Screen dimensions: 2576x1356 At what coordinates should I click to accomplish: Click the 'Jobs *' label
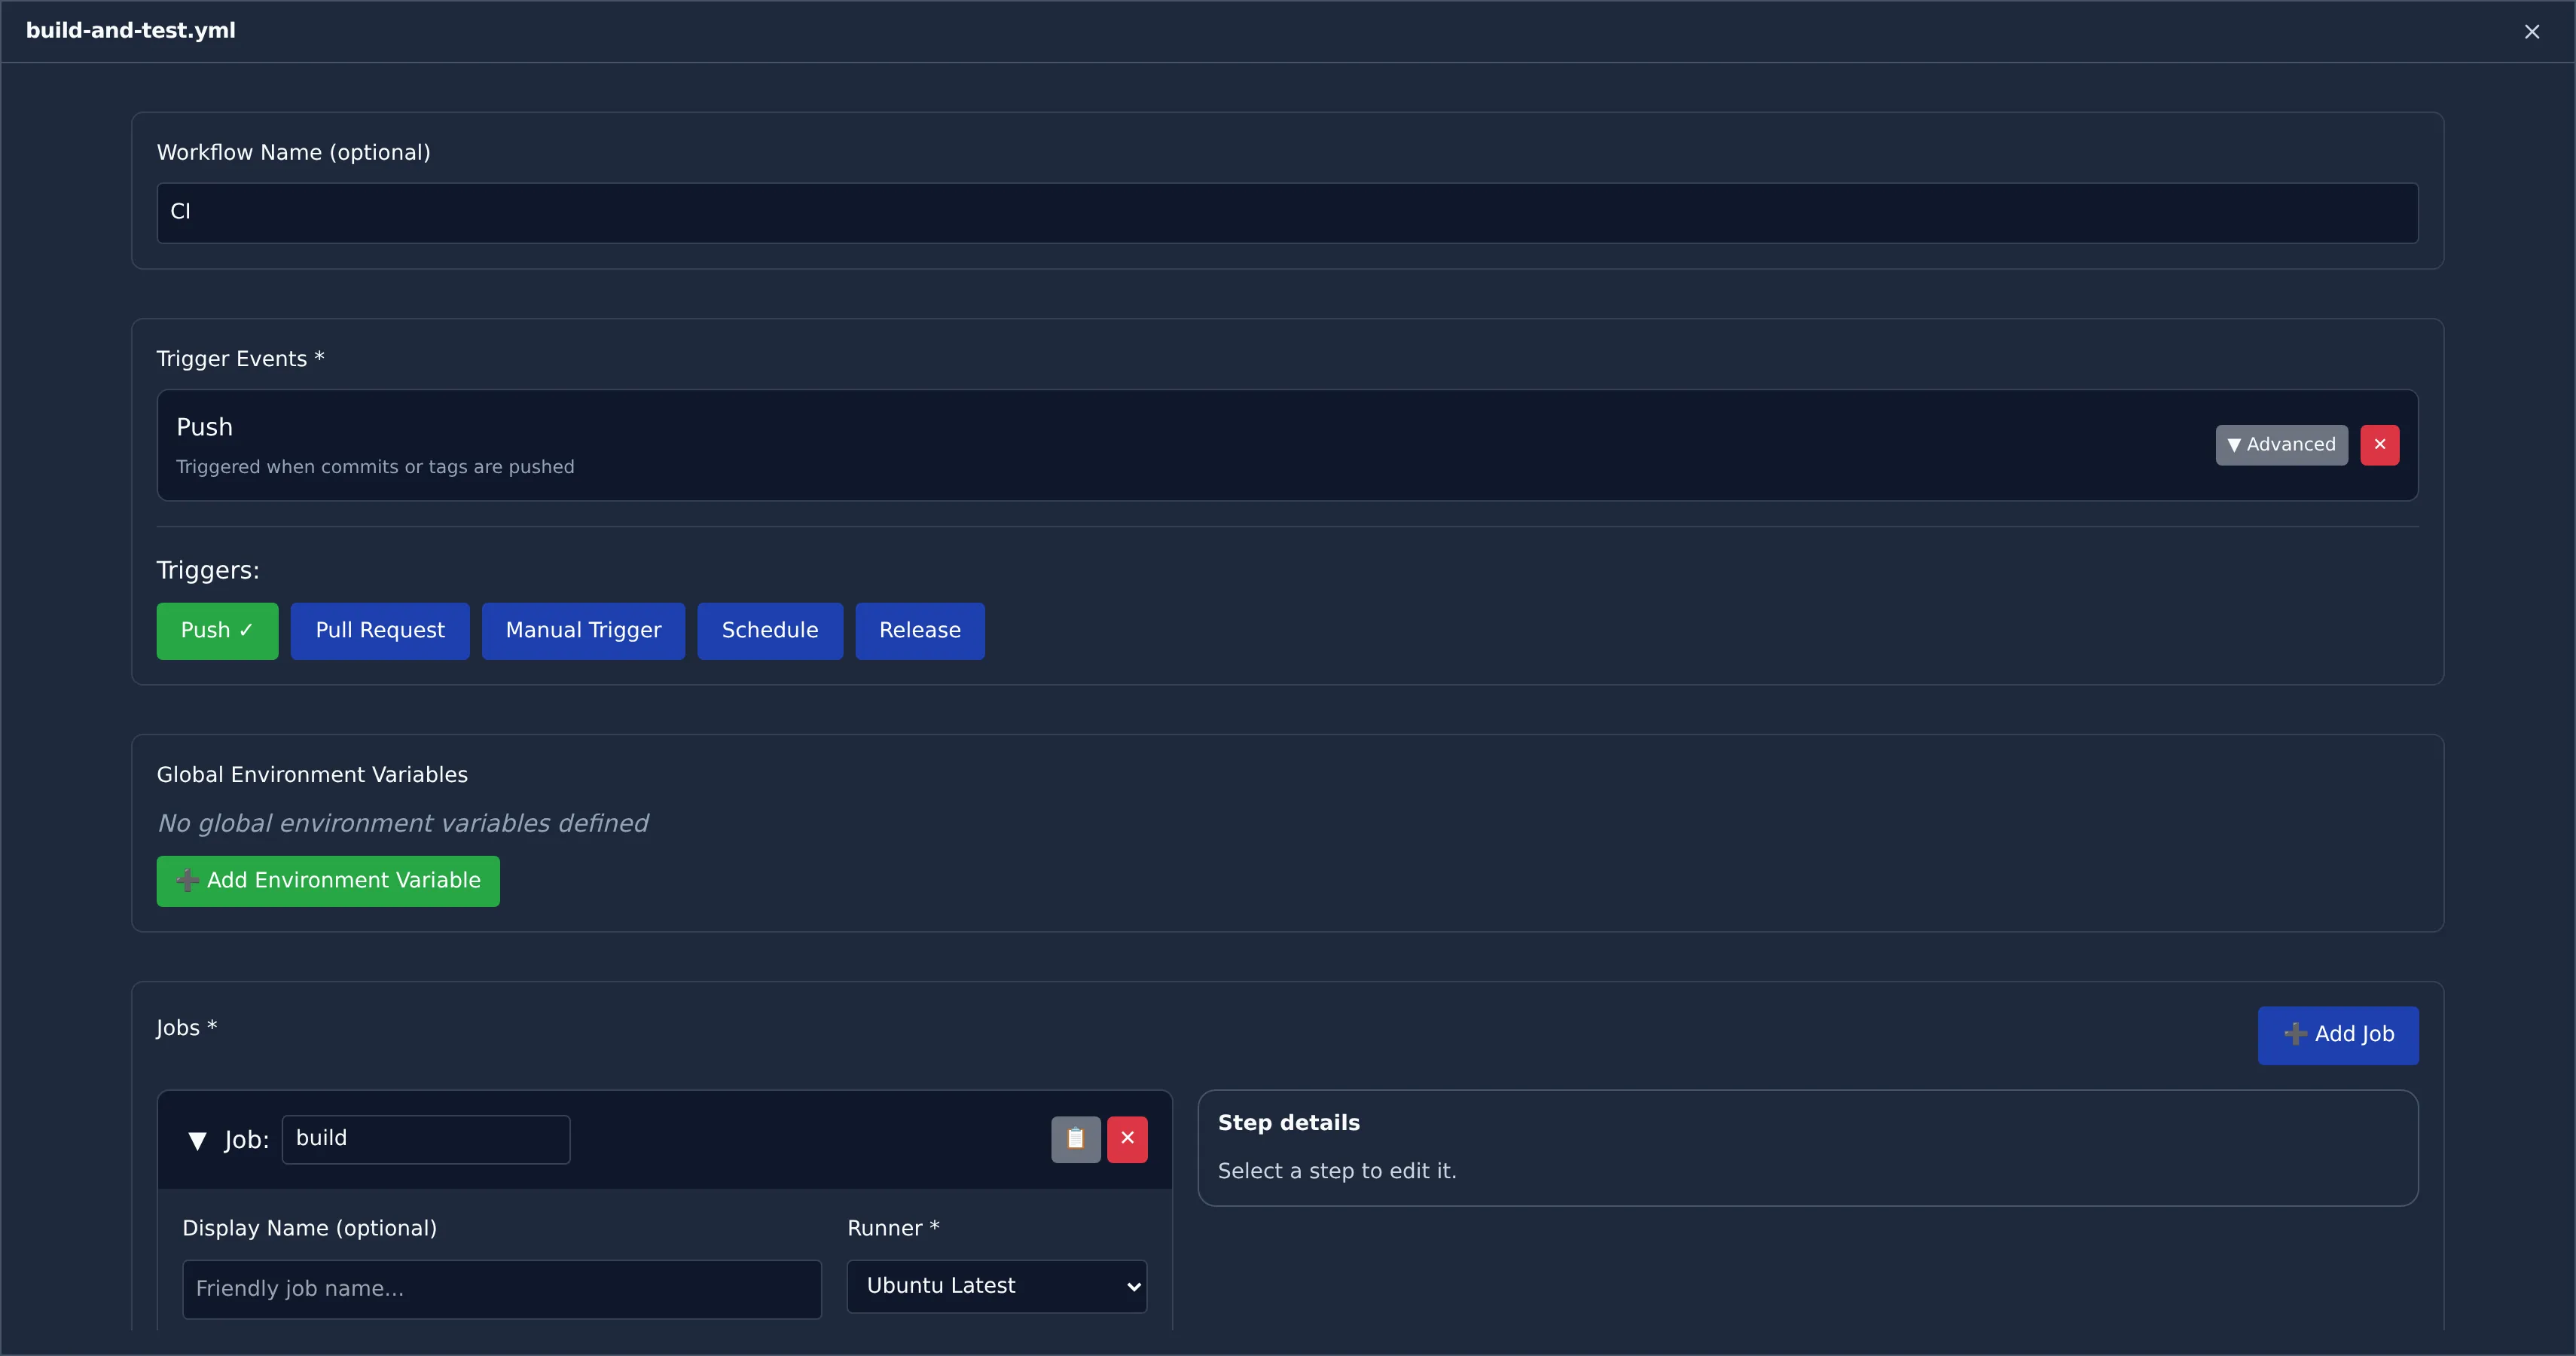click(187, 1028)
